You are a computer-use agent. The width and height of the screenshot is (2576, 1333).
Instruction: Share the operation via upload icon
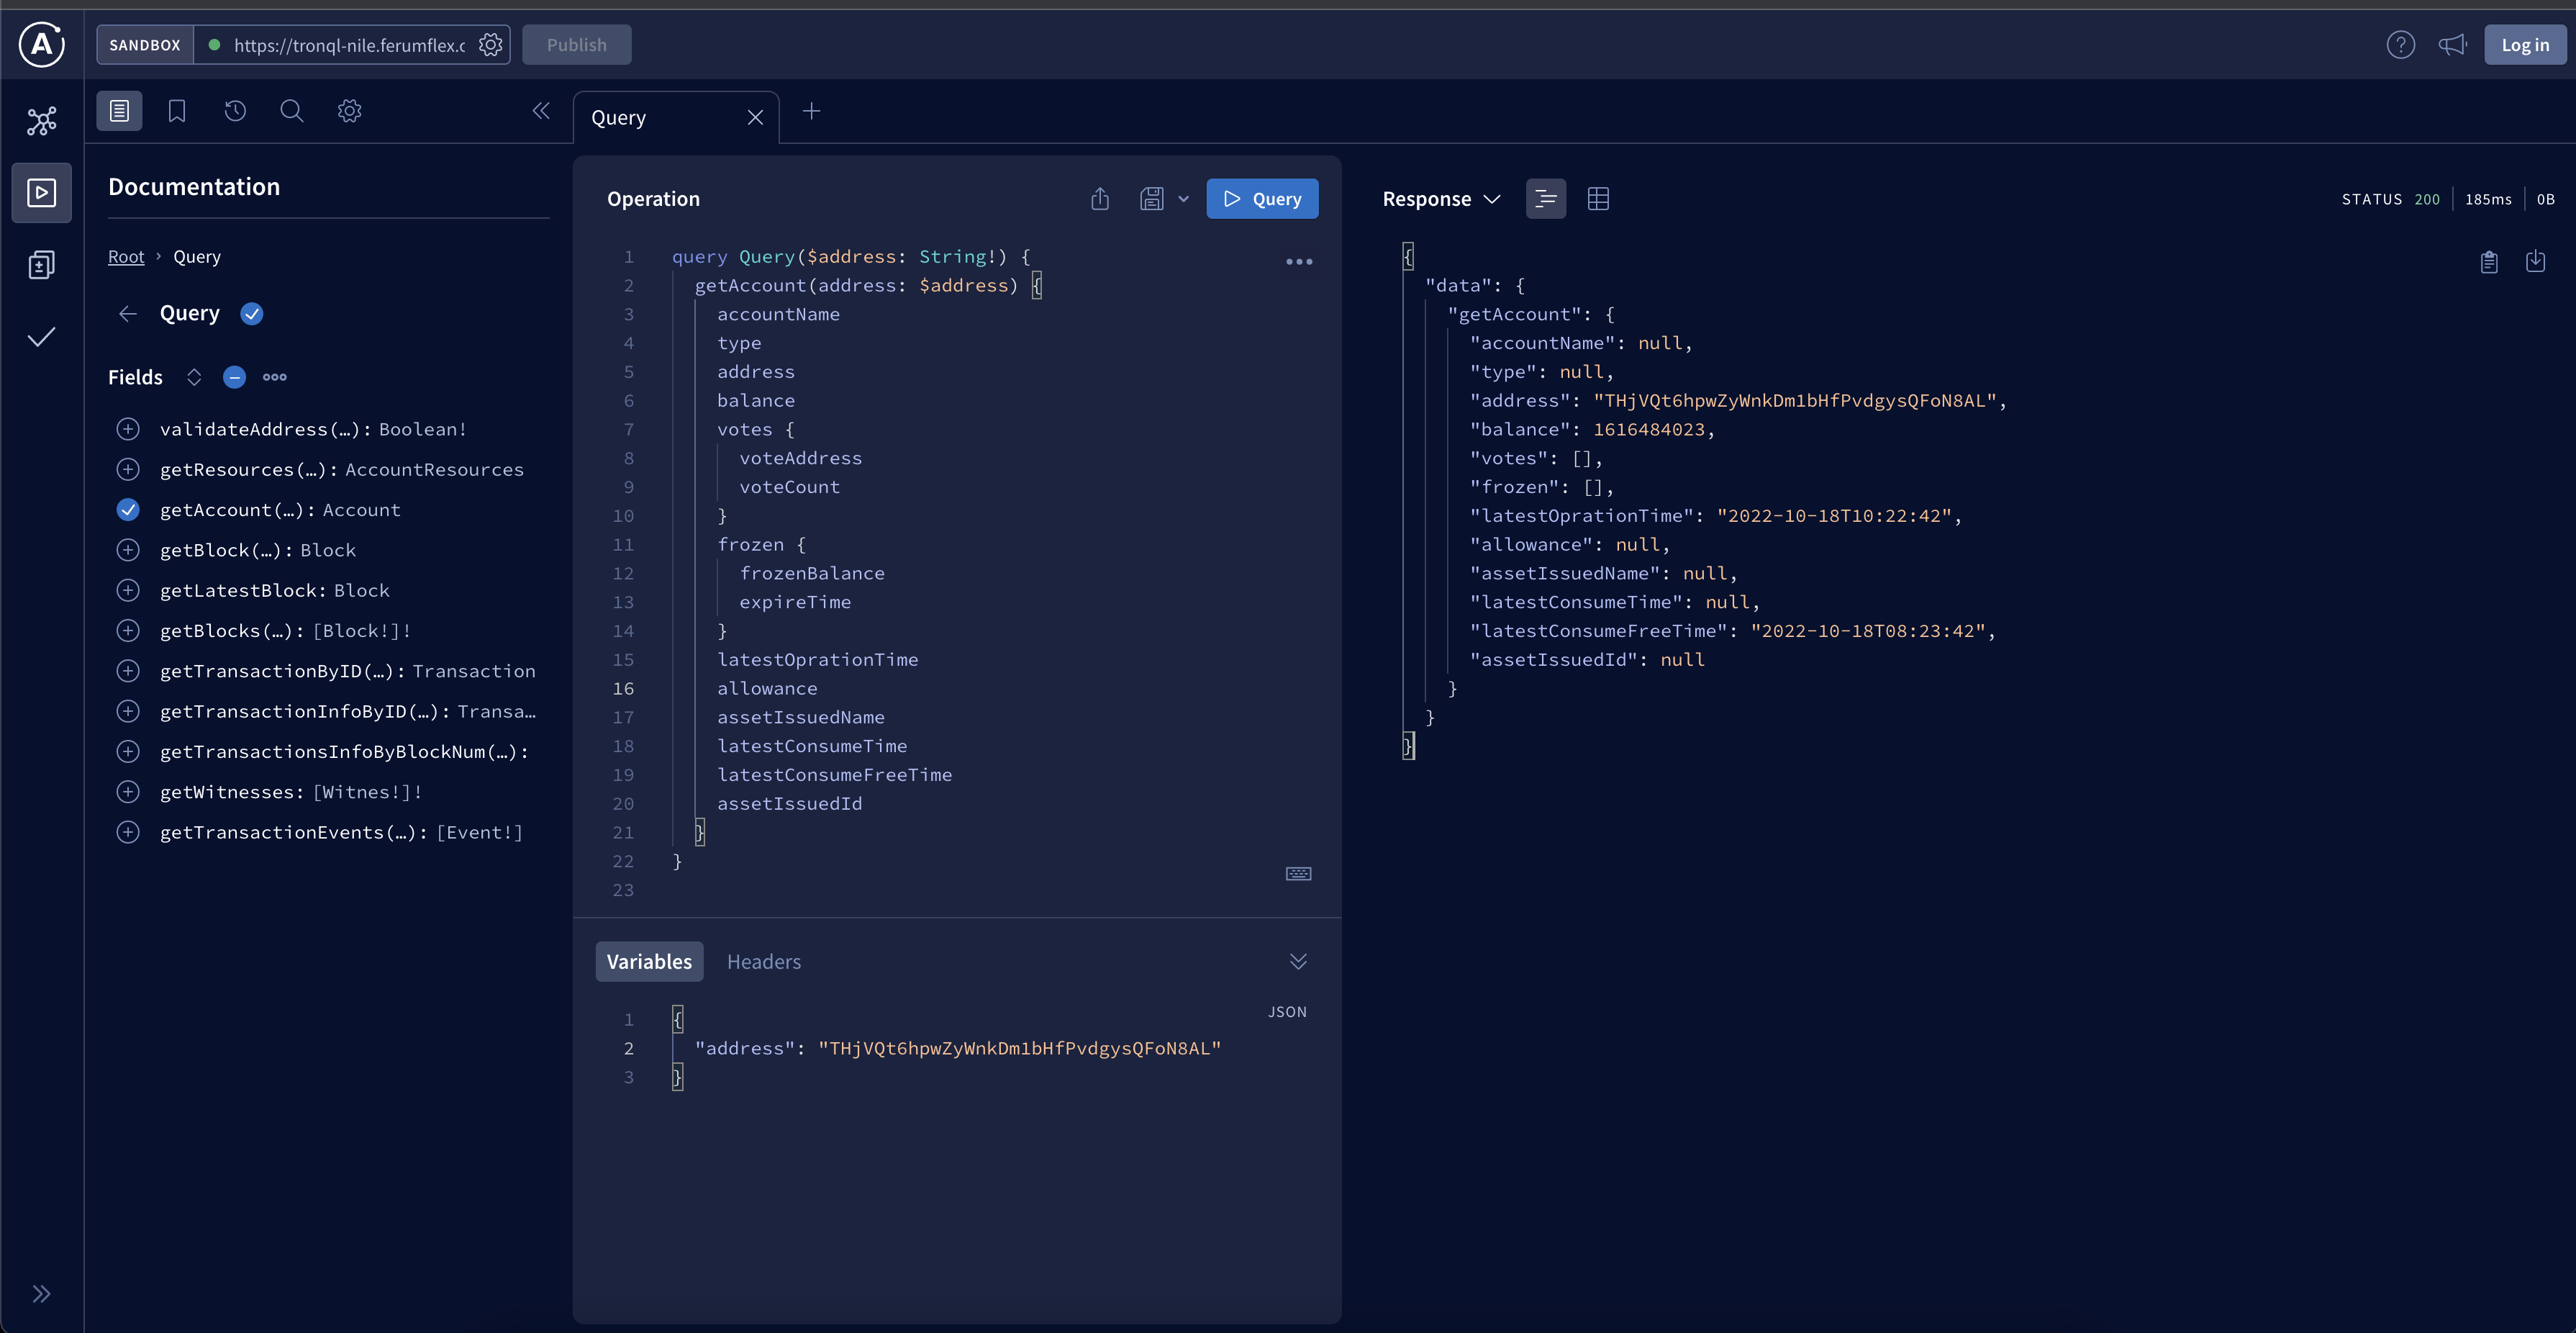[1100, 199]
